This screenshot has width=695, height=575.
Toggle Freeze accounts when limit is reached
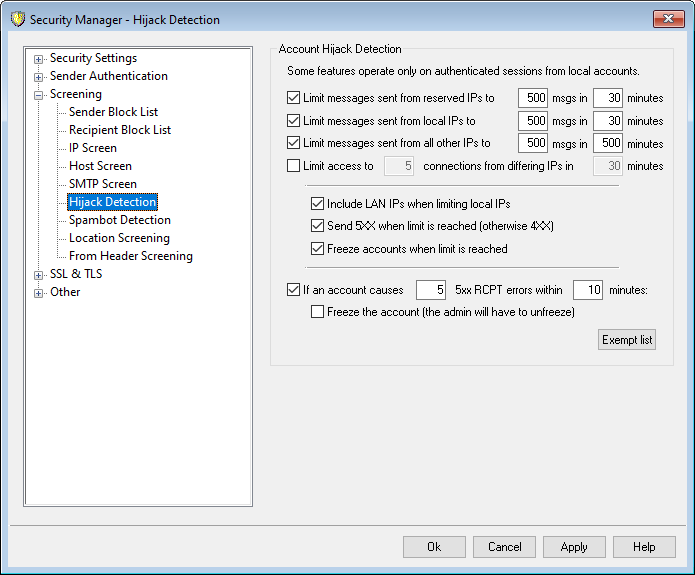pos(318,249)
